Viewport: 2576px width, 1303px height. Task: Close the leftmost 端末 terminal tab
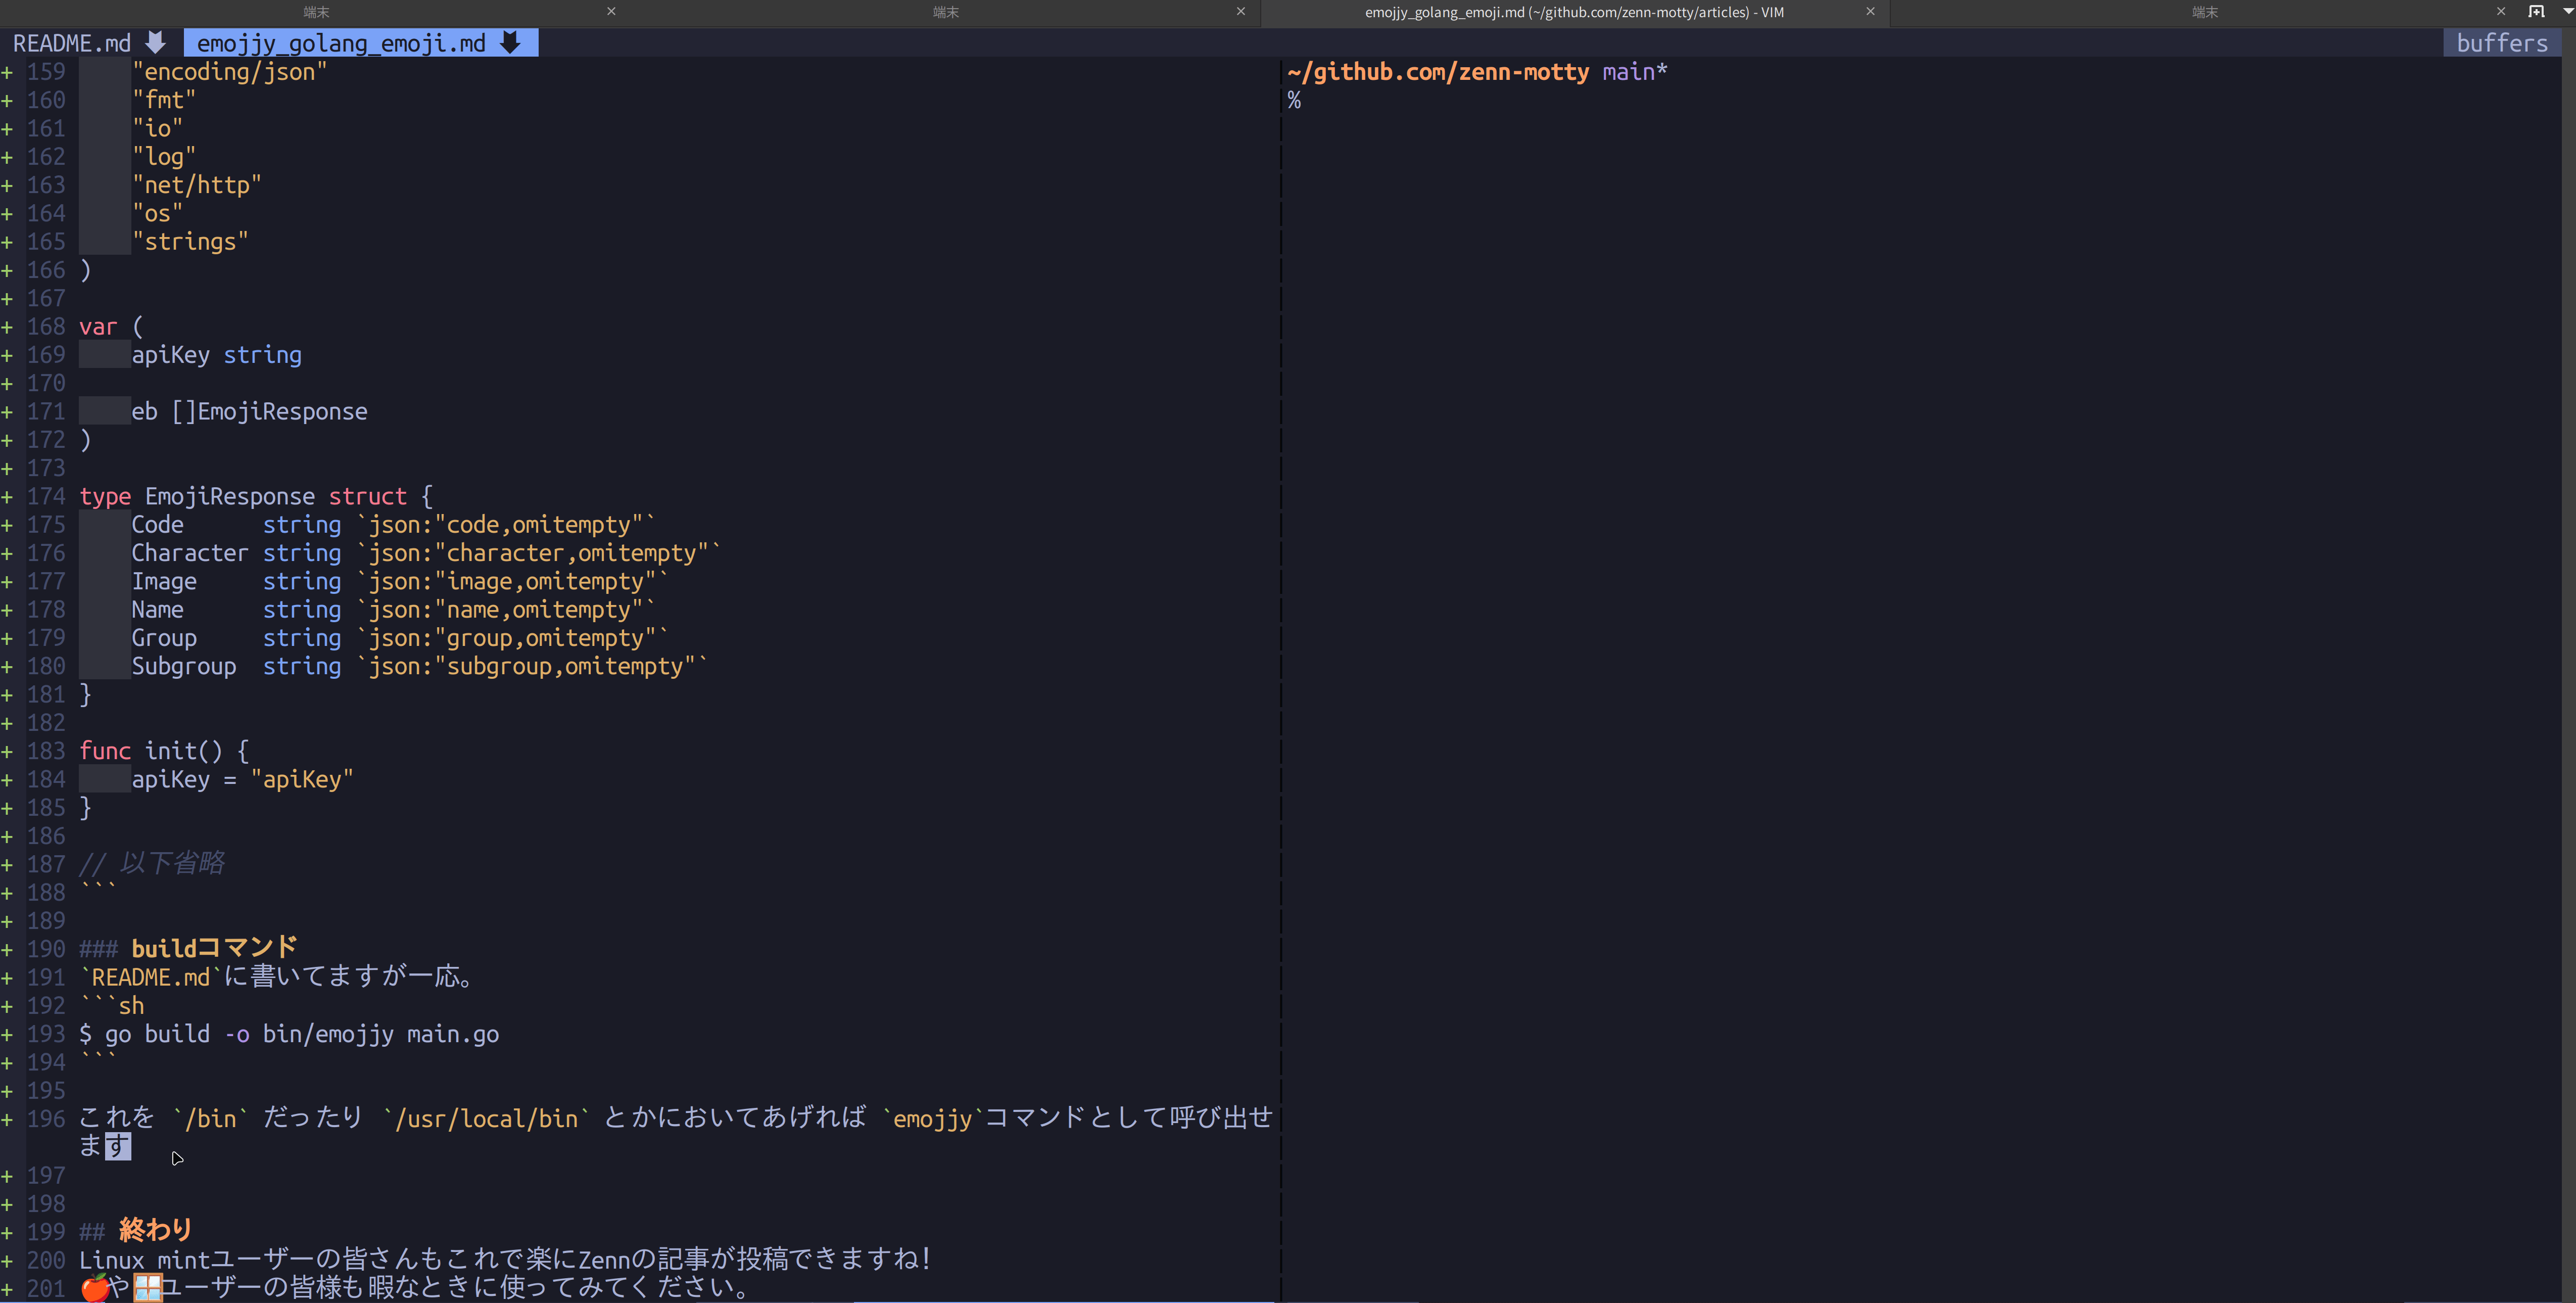[x=611, y=12]
